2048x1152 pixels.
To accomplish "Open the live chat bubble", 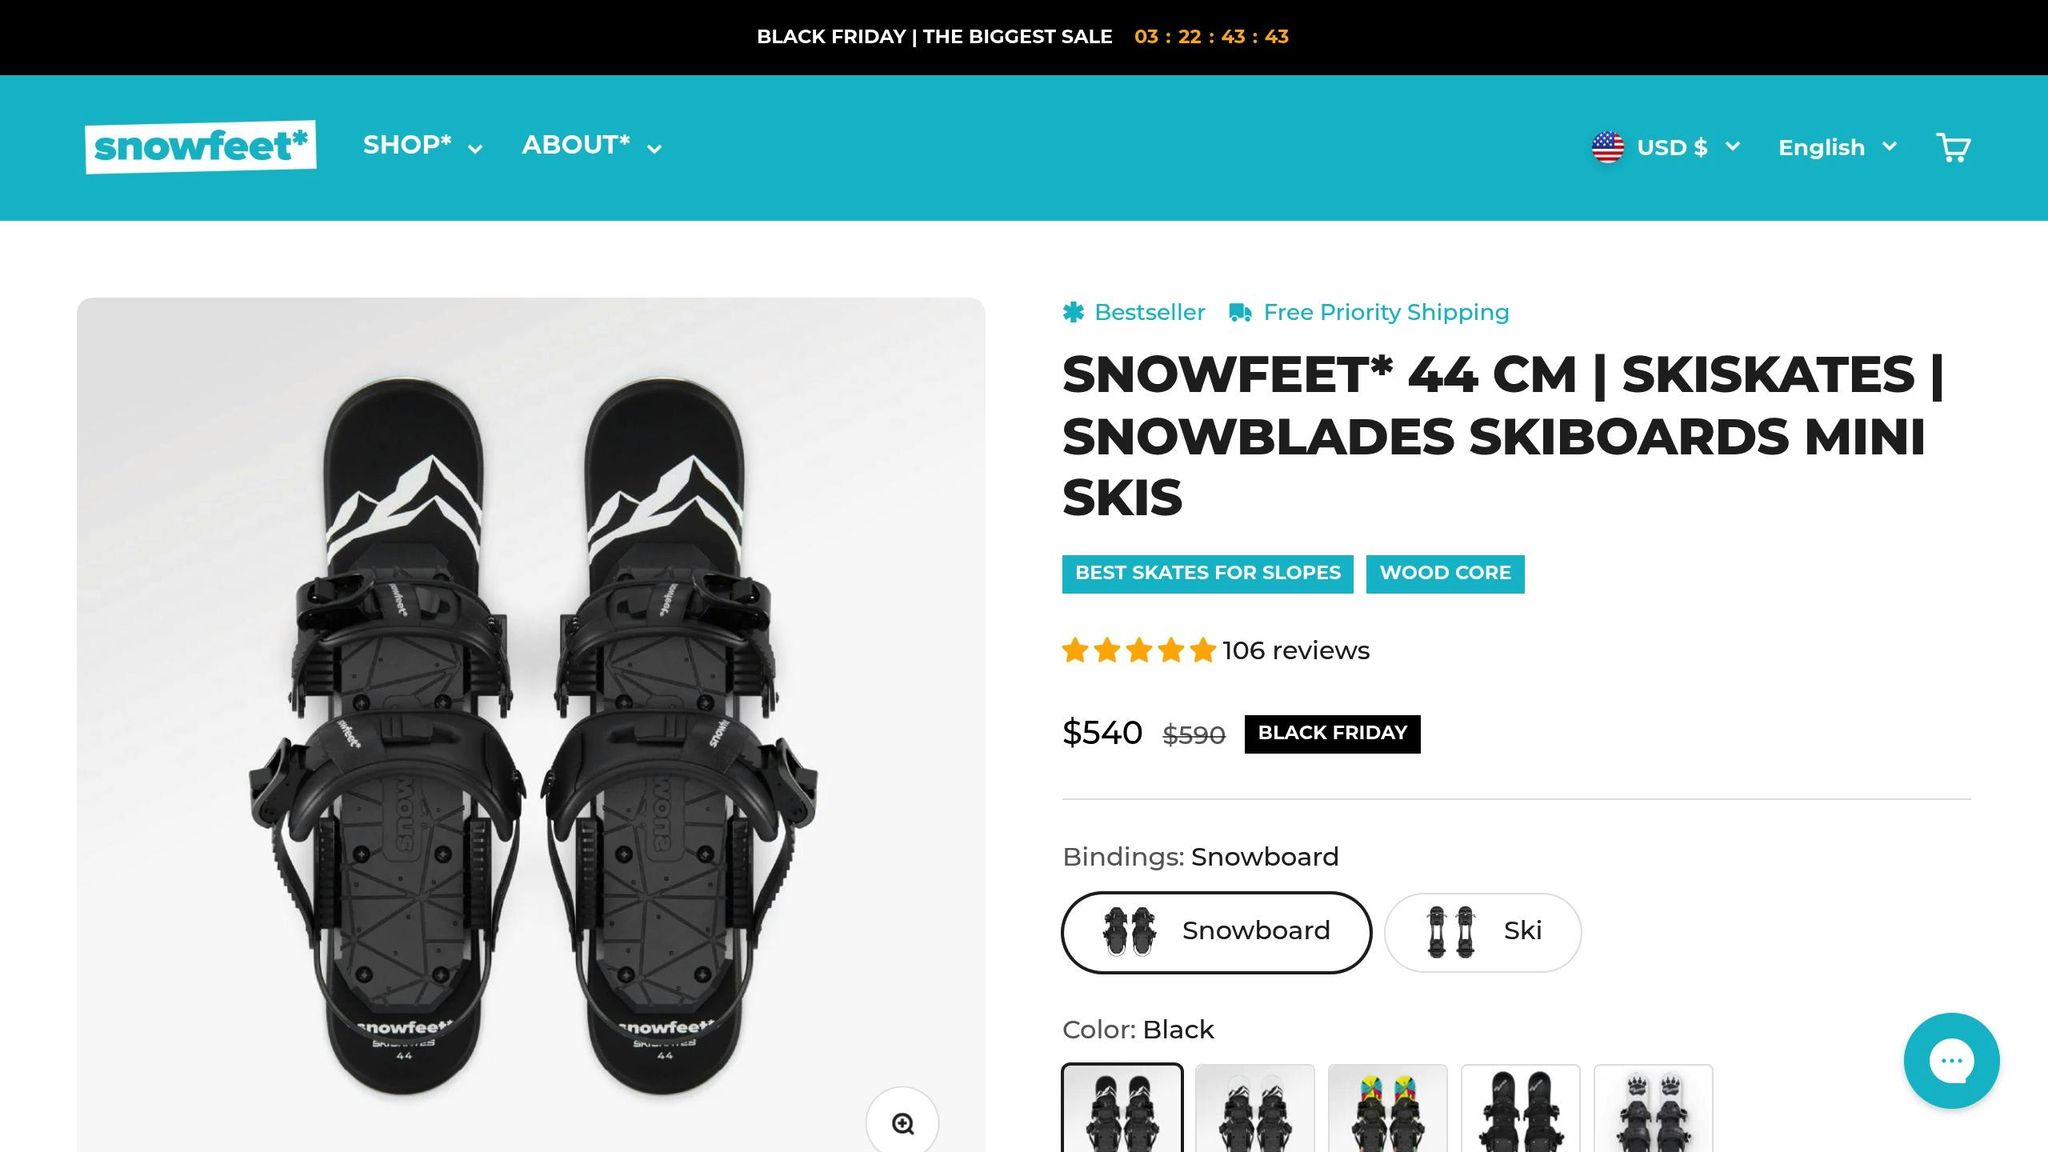I will tap(1951, 1060).
